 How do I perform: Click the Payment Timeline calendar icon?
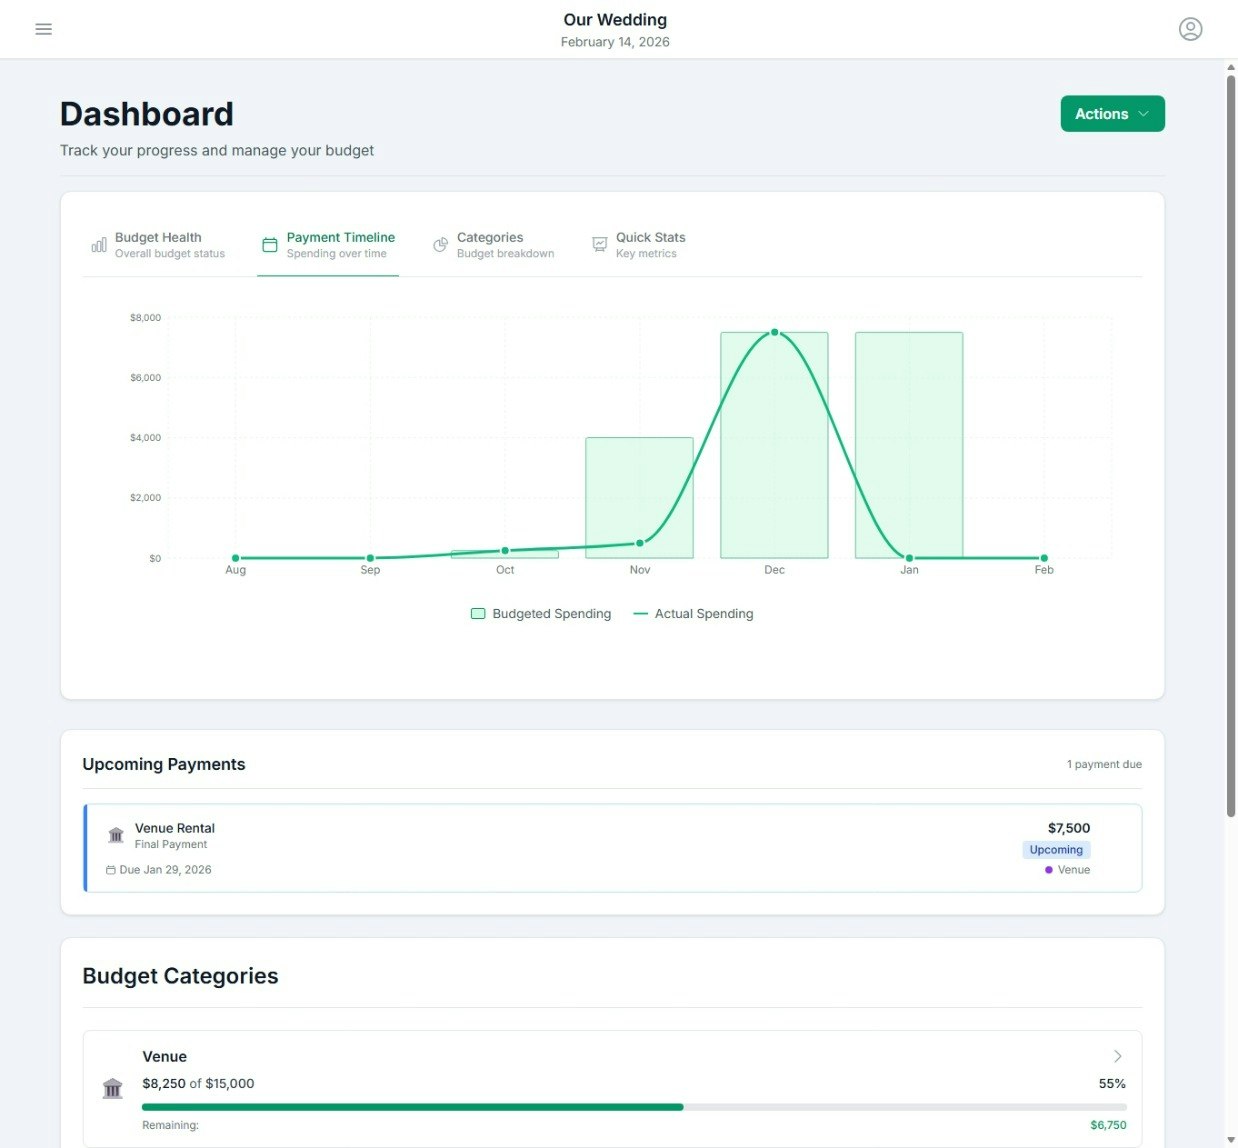pyautogui.click(x=269, y=244)
